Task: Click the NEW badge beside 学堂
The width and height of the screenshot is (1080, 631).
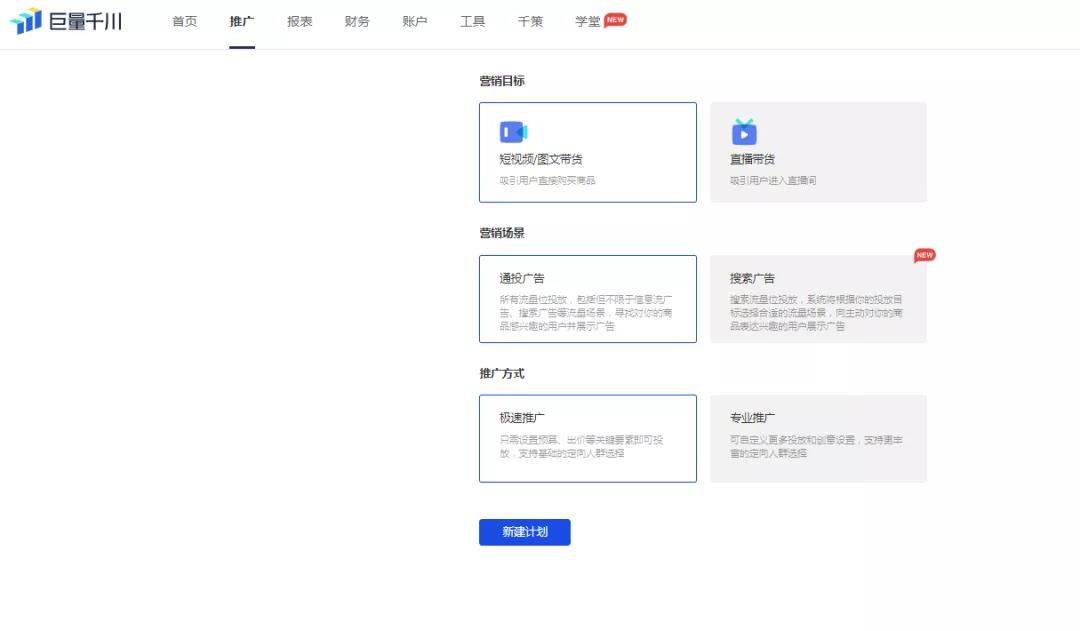Action: 616,20
